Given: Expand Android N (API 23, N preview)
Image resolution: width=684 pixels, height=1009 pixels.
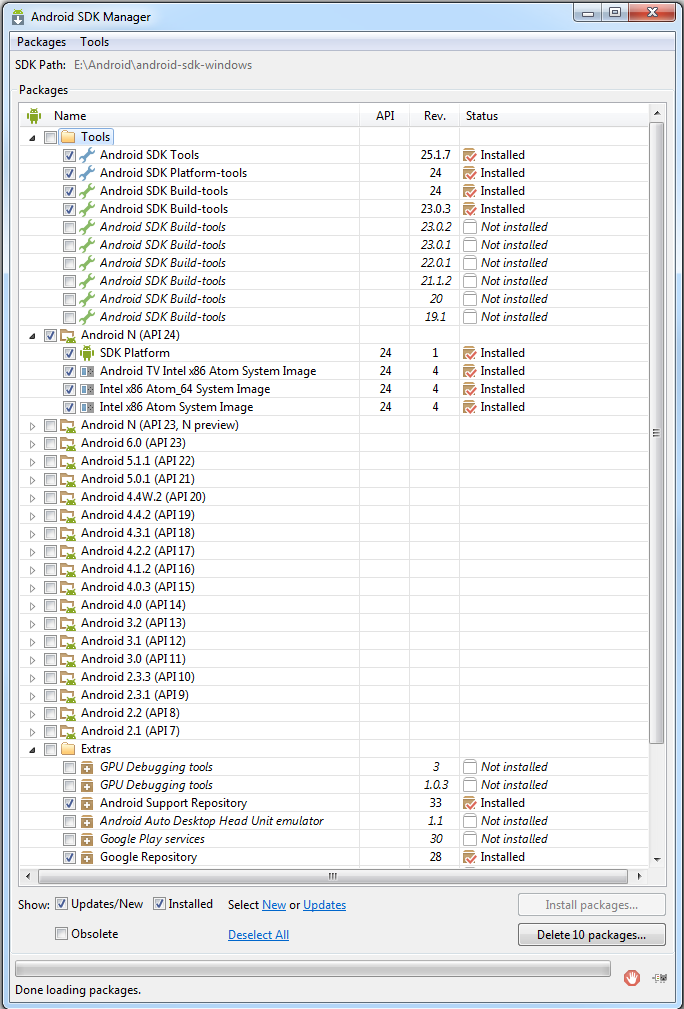Looking at the screenshot, I should 33,425.
